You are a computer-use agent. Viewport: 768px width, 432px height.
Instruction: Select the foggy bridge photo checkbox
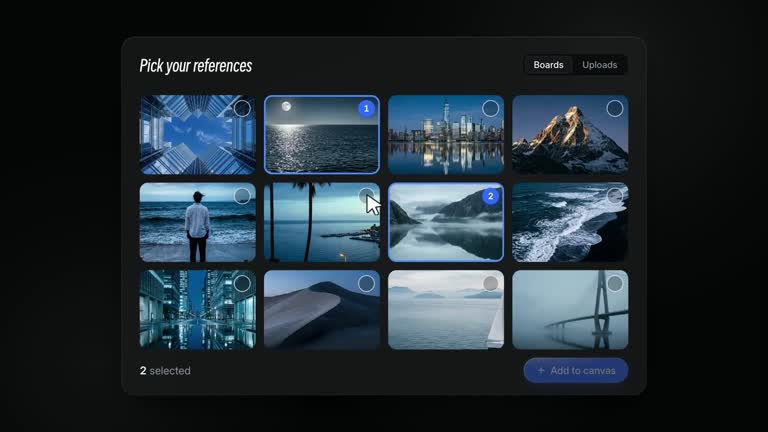(x=615, y=283)
